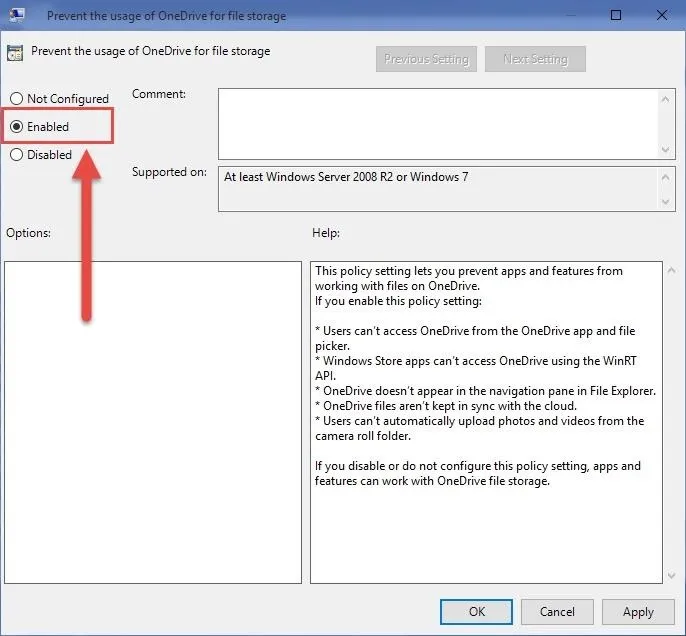
Task: Close the policy dialog window
Action: click(x=662, y=15)
